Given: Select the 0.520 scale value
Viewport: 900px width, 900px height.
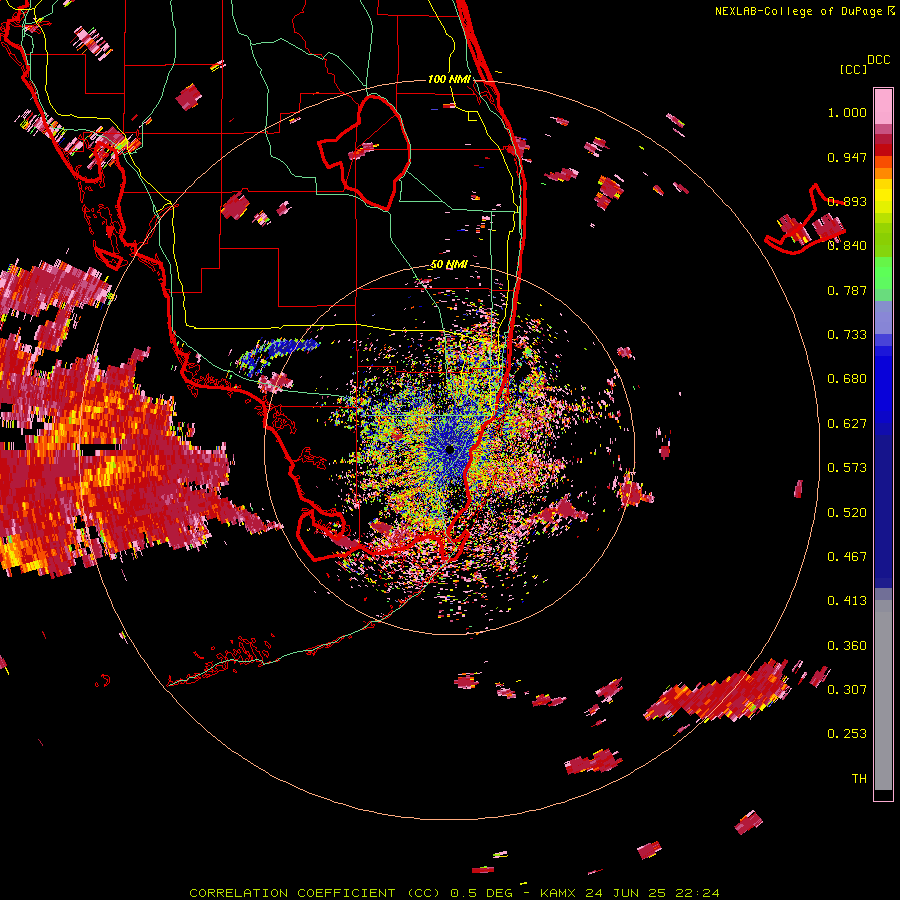Looking at the screenshot, I should coord(847,513).
